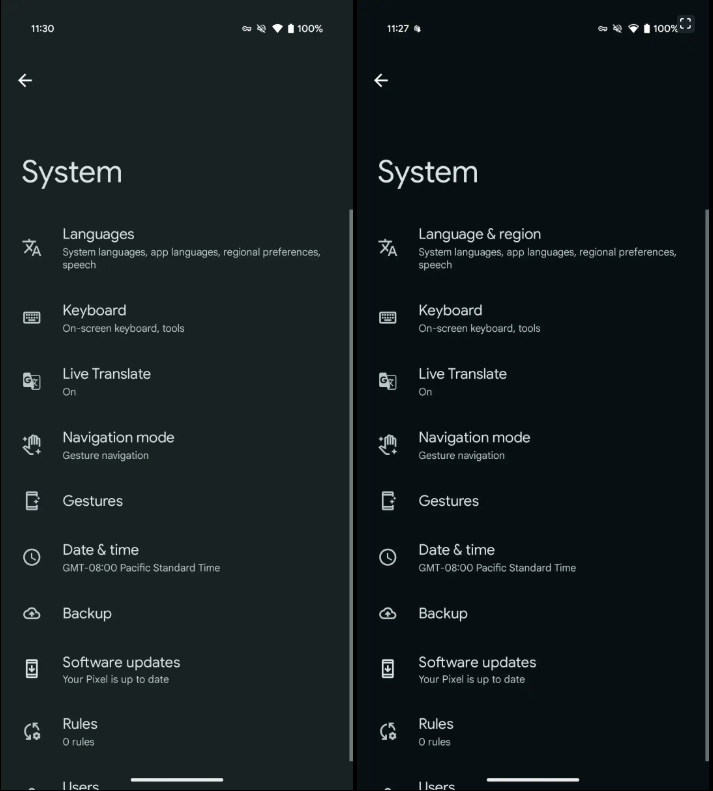Open Rules on the left screen
The image size is (713, 791).
pyautogui.click(x=175, y=731)
